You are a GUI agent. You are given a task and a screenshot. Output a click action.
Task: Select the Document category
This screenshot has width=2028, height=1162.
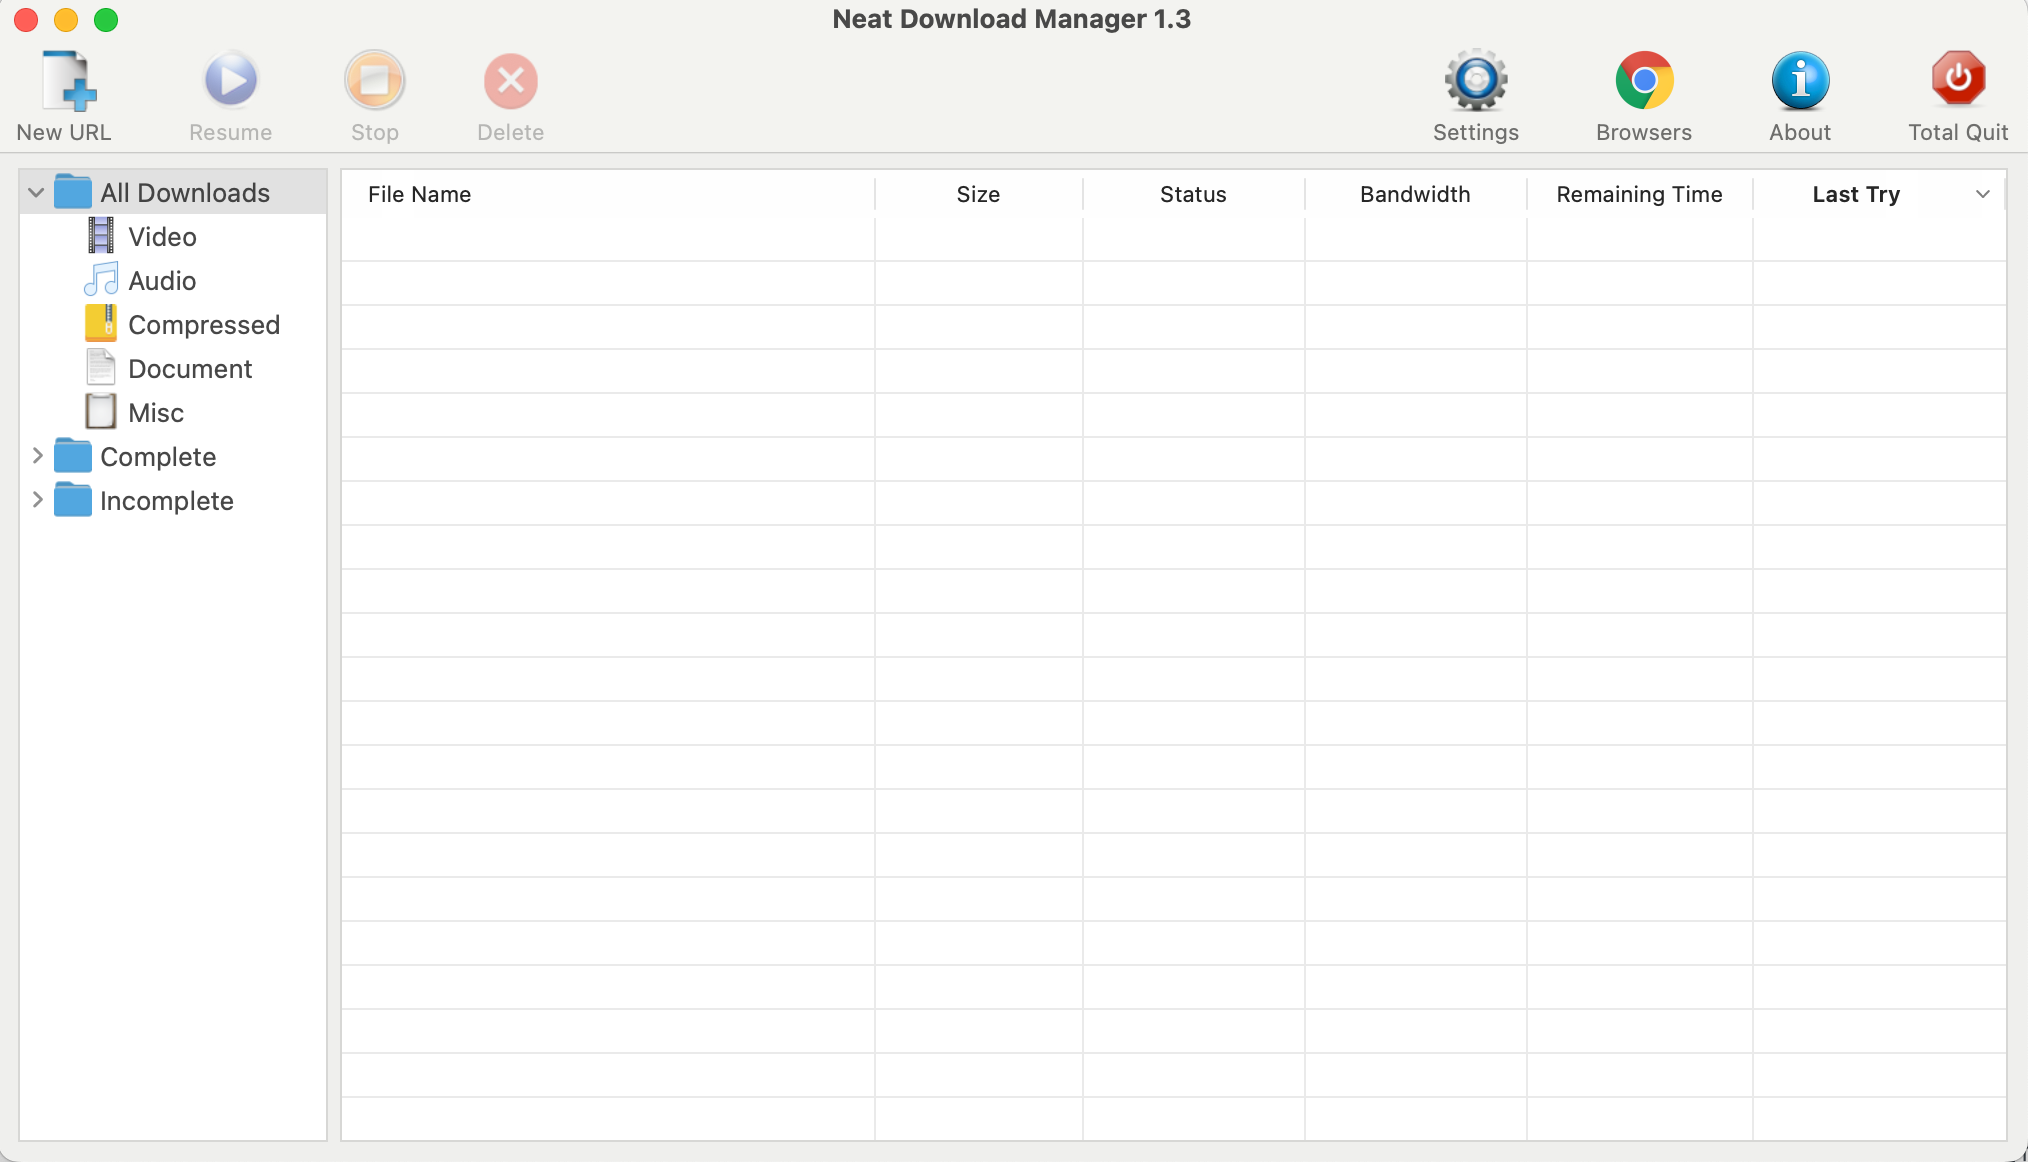point(189,369)
